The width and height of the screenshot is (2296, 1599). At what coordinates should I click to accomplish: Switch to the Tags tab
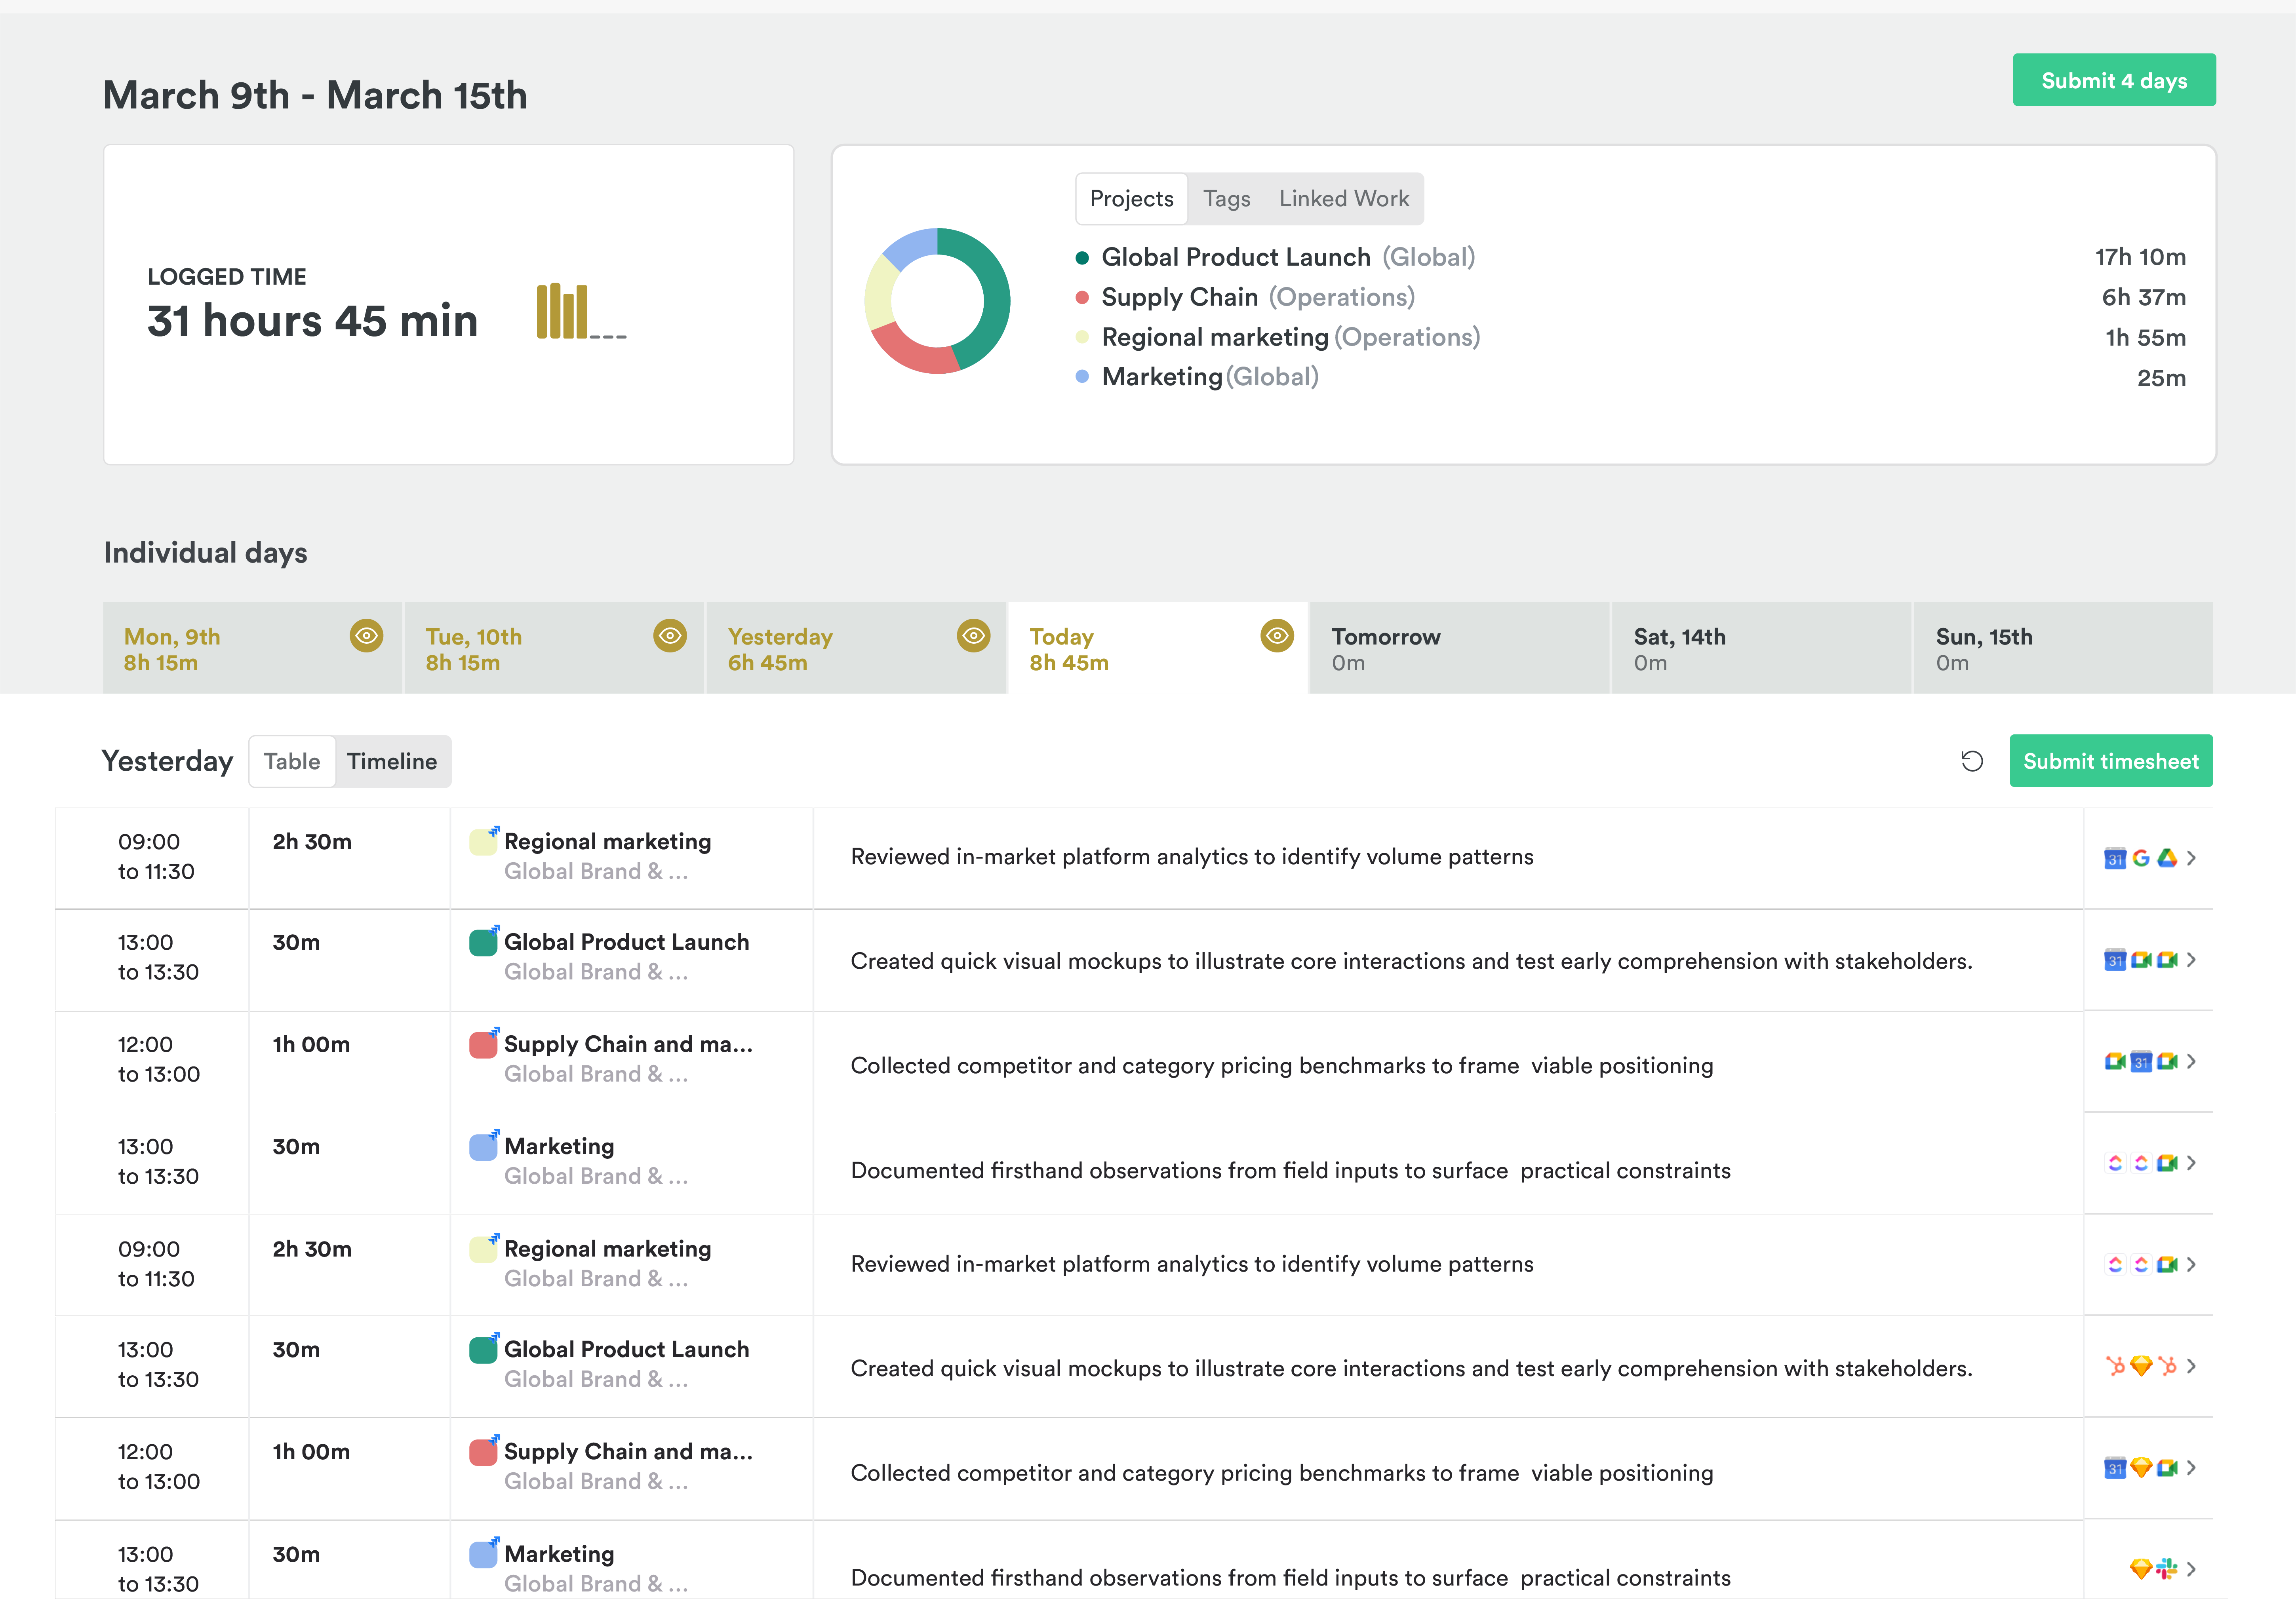point(1226,199)
